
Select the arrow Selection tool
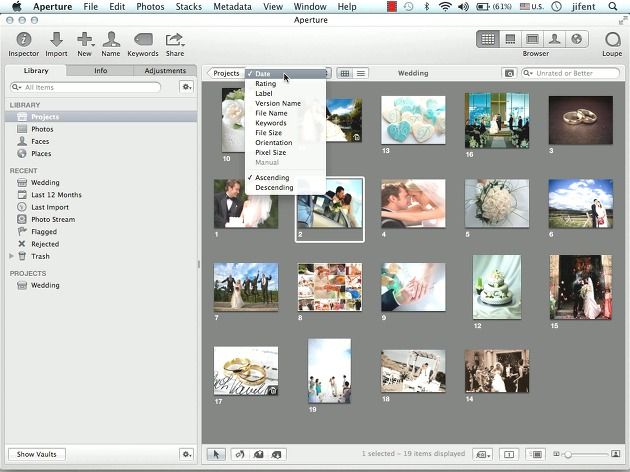coord(216,454)
